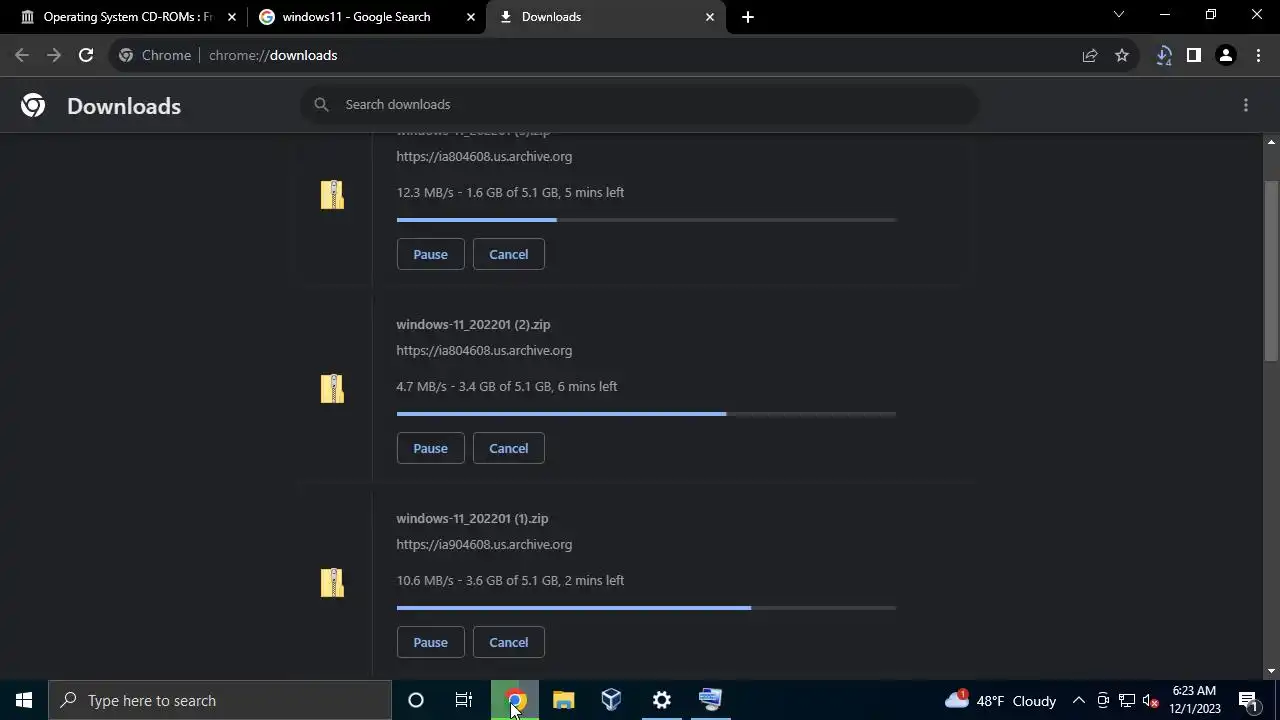Pause the 12.3 MB/s download
1280x720 pixels.
click(430, 254)
